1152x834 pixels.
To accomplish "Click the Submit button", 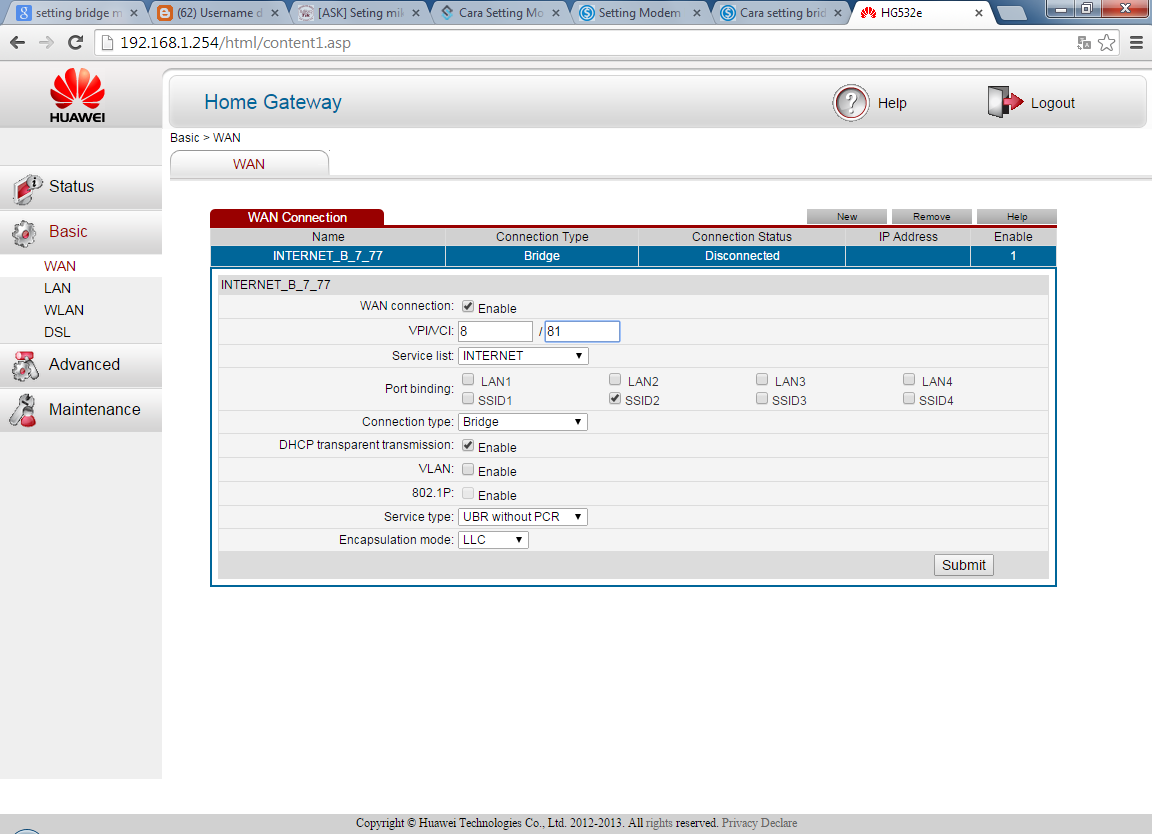I will pos(962,564).
